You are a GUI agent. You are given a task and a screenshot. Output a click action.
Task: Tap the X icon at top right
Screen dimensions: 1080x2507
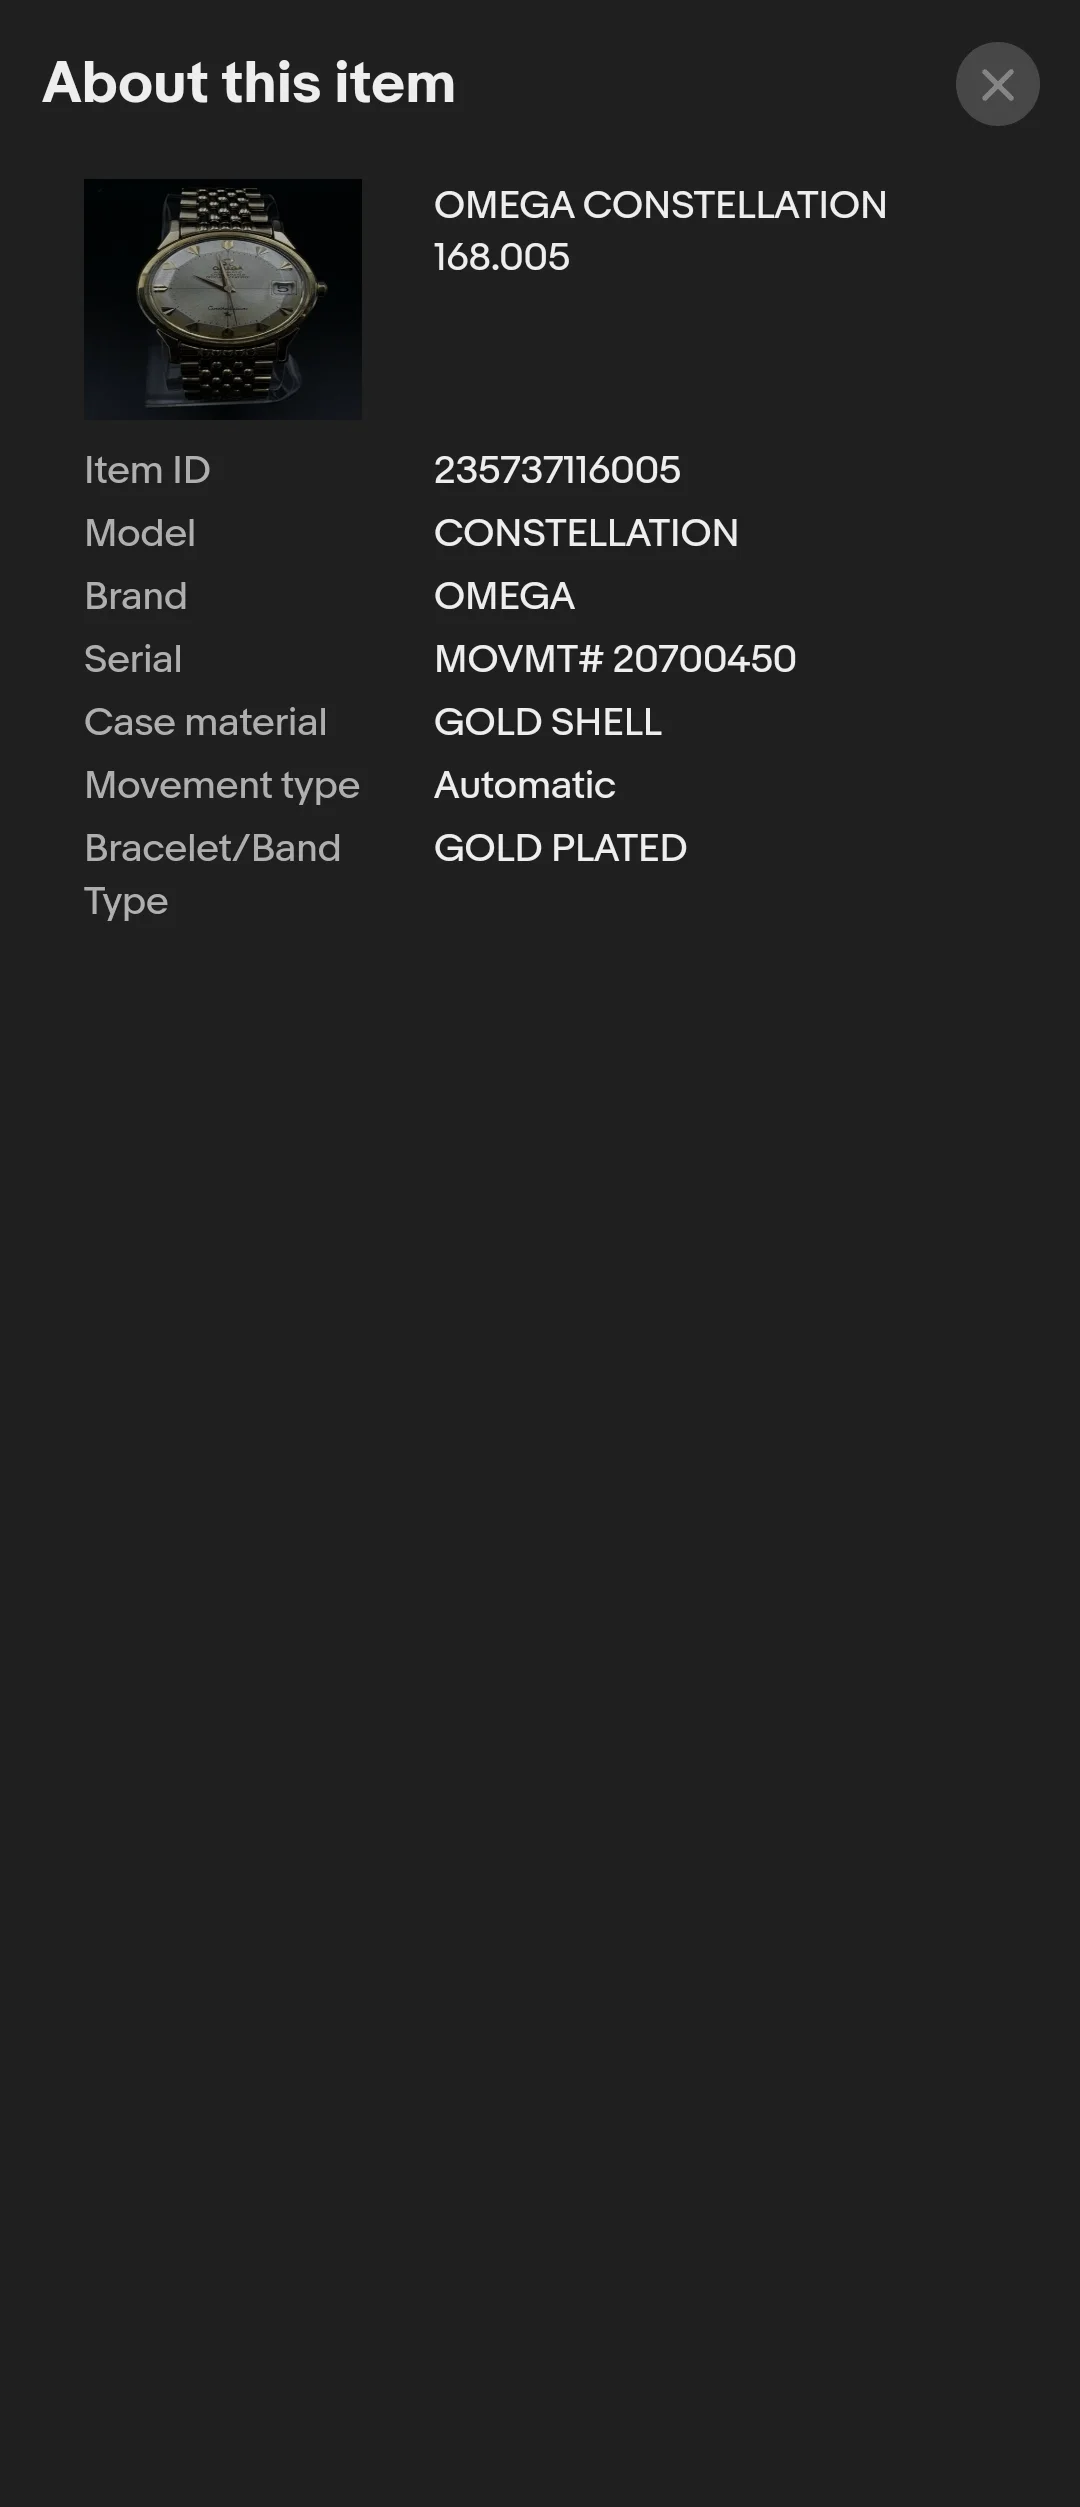coord(997,84)
